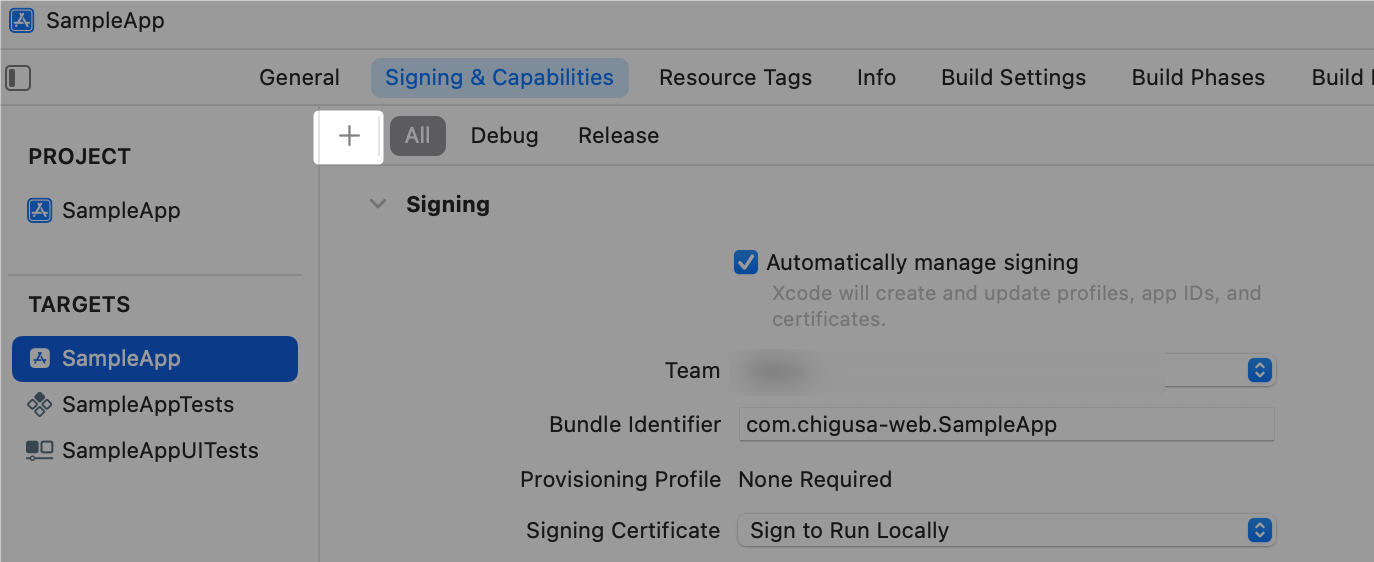Click the PROJECT section header

click(79, 157)
